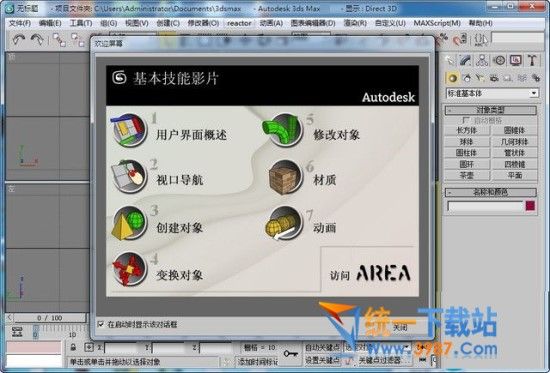The height and width of the screenshot is (373, 550).
Task: Open the 修改对象 tutorial icon
Action: [283, 130]
